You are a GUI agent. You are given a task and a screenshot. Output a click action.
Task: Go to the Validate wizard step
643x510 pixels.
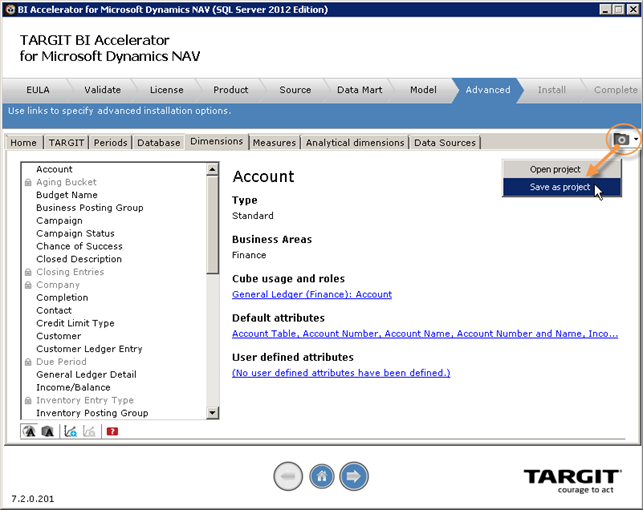coord(103,90)
